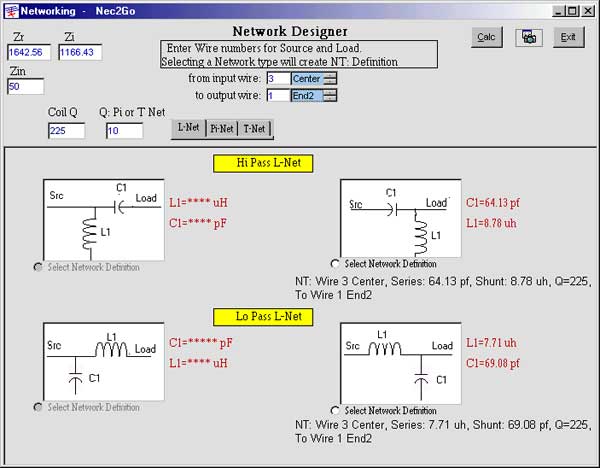Click the Exit button
This screenshot has height=468, width=600.
click(x=568, y=37)
